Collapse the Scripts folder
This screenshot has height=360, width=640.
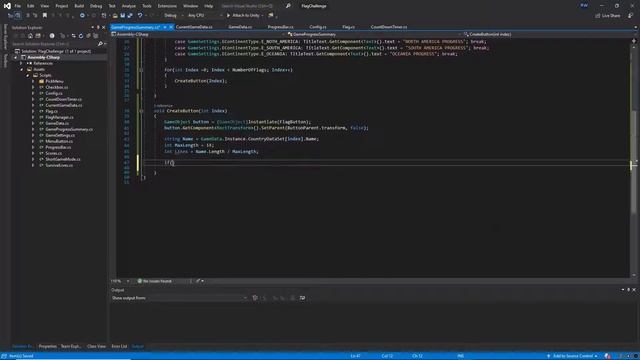[28, 76]
